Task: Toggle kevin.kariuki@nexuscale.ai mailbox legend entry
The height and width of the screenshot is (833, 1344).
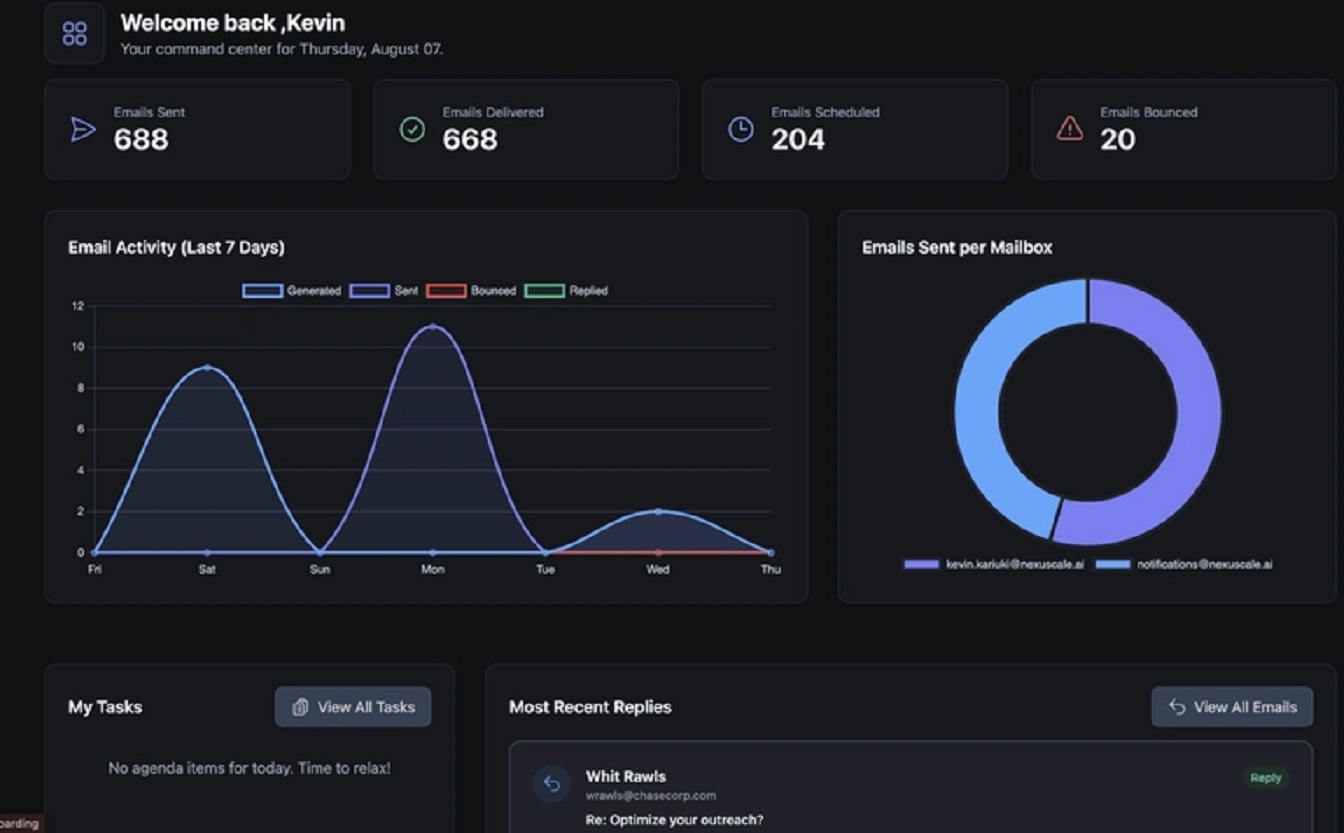Action: pyautogui.click(x=993, y=565)
